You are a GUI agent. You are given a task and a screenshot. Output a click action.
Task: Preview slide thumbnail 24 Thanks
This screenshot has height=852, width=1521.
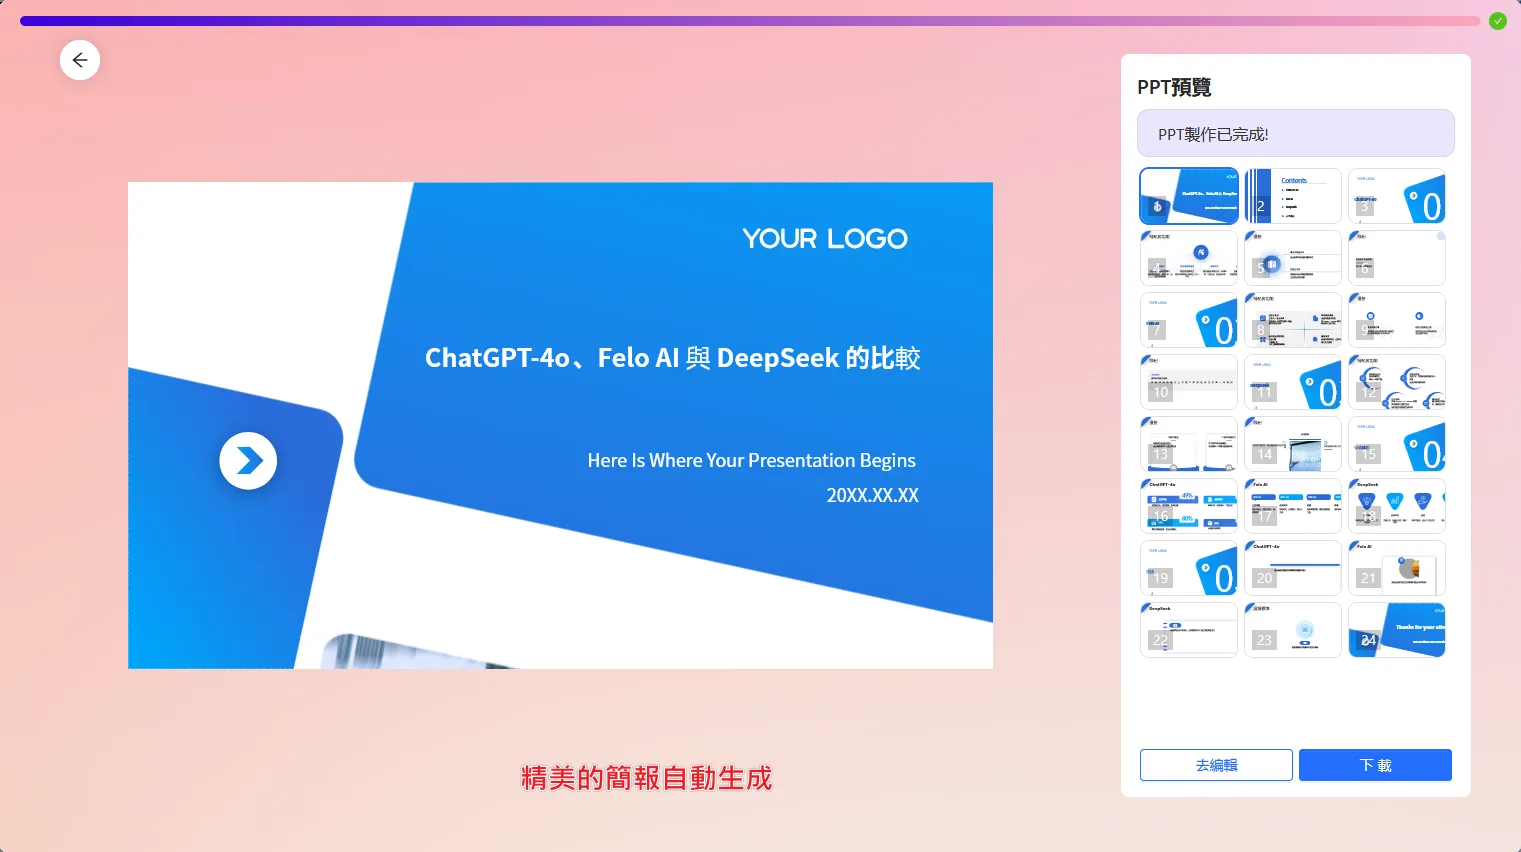tap(1397, 630)
